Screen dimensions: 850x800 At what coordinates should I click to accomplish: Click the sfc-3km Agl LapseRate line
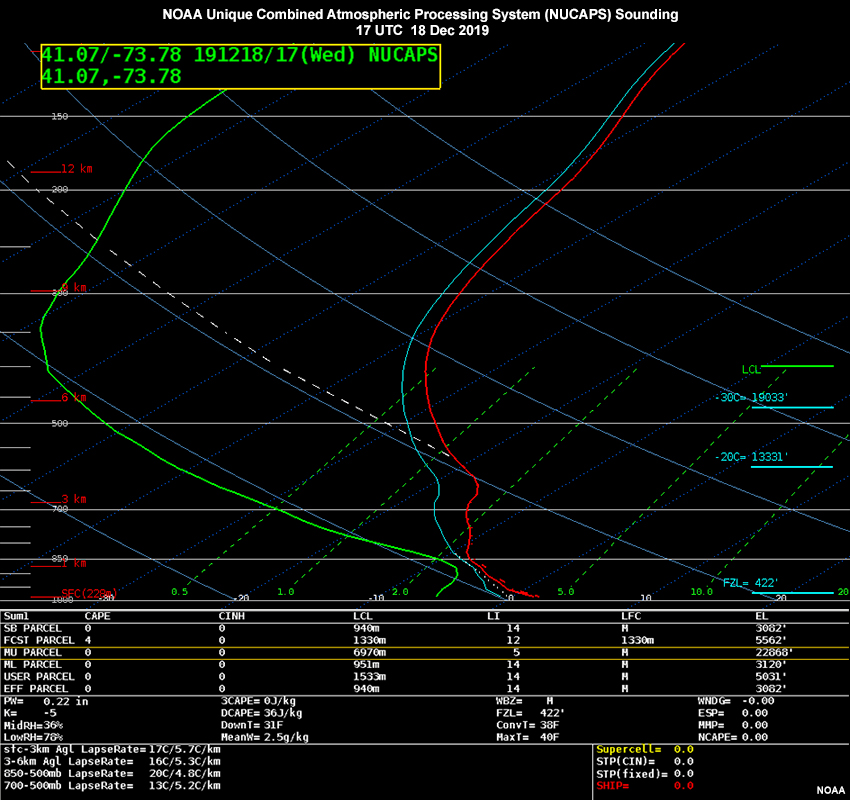[x=112, y=750]
